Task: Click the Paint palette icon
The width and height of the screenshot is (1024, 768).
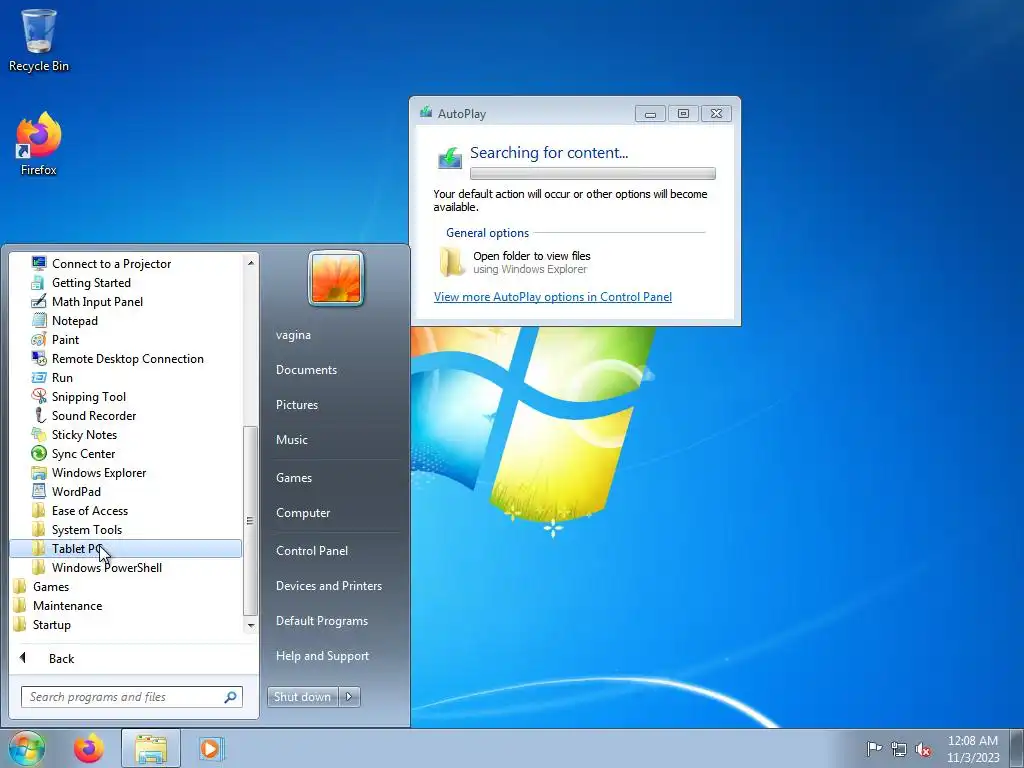Action: tap(39, 339)
